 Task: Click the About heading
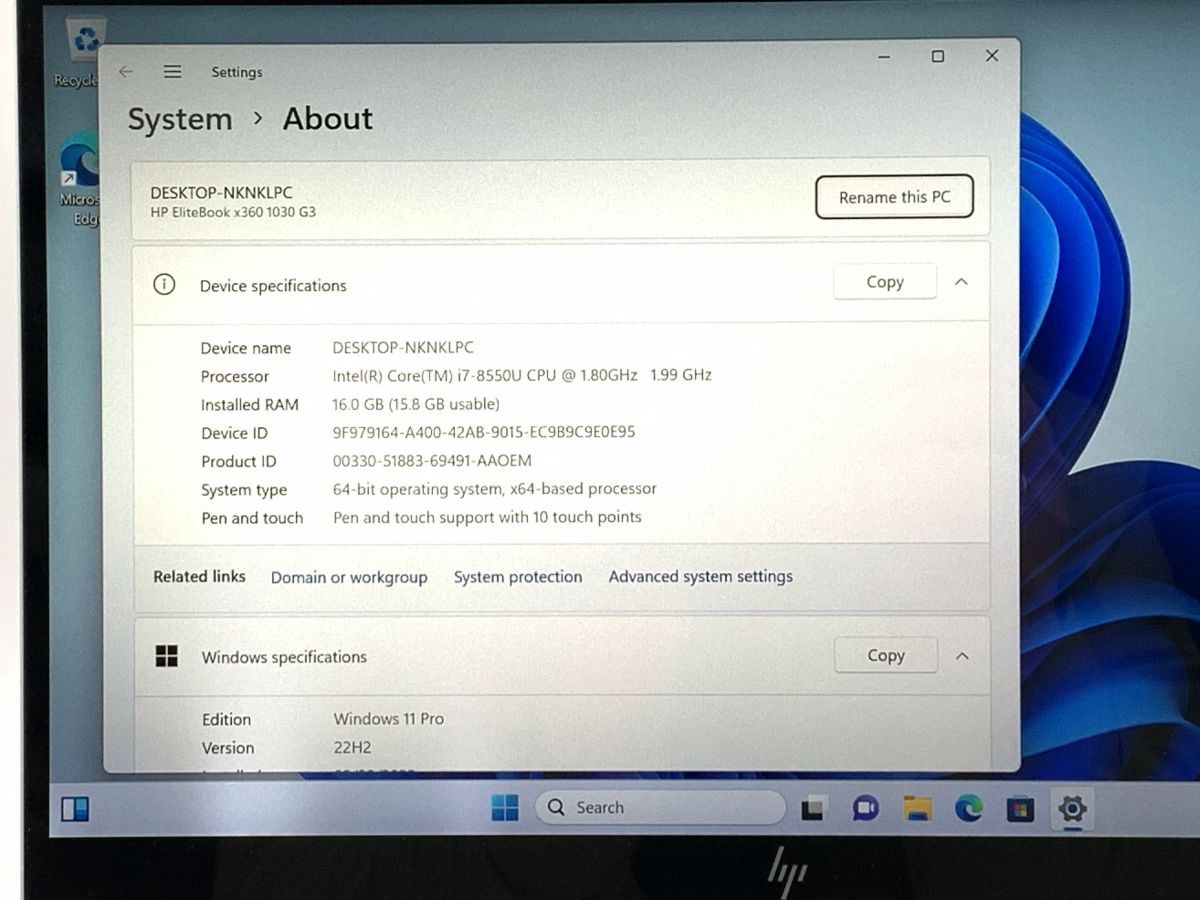[328, 118]
